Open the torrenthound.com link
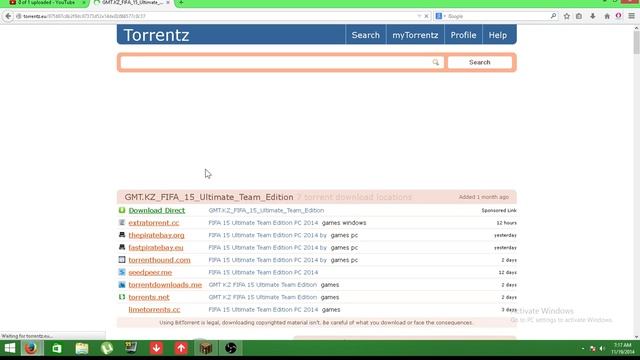Image resolution: width=640 pixels, height=360 pixels. [x=160, y=260]
